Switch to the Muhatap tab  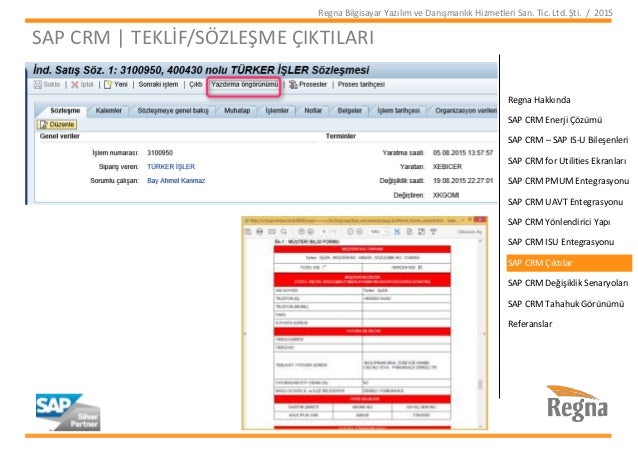pos(237,110)
